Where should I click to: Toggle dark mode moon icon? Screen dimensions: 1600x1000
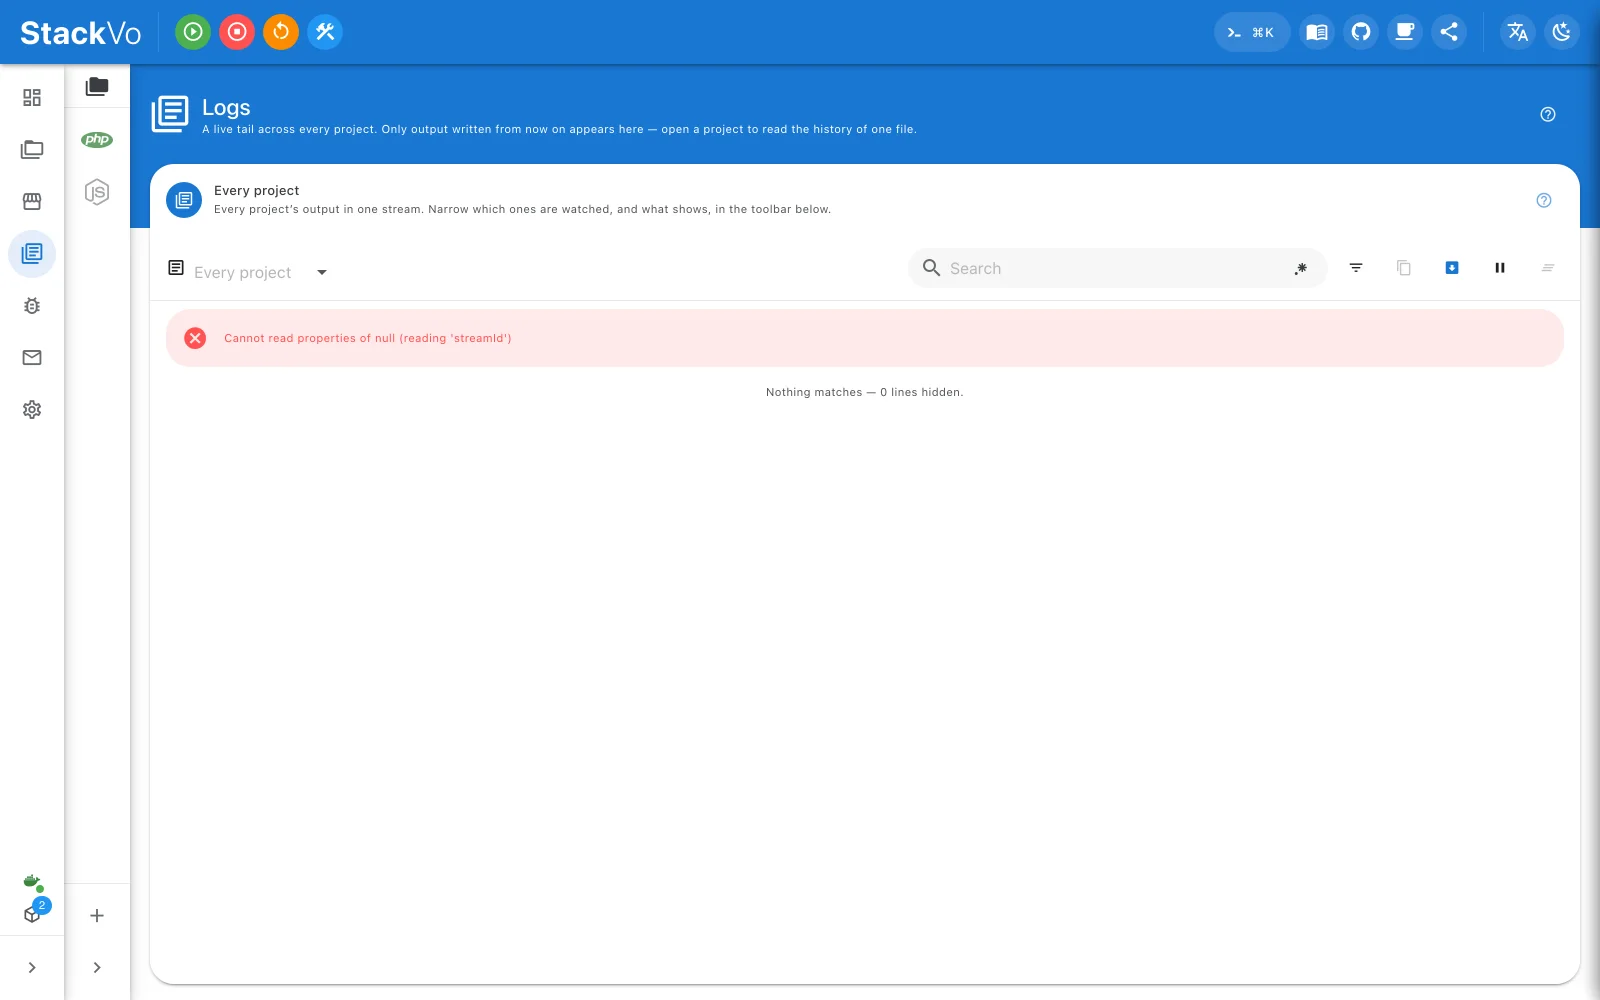(x=1562, y=32)
